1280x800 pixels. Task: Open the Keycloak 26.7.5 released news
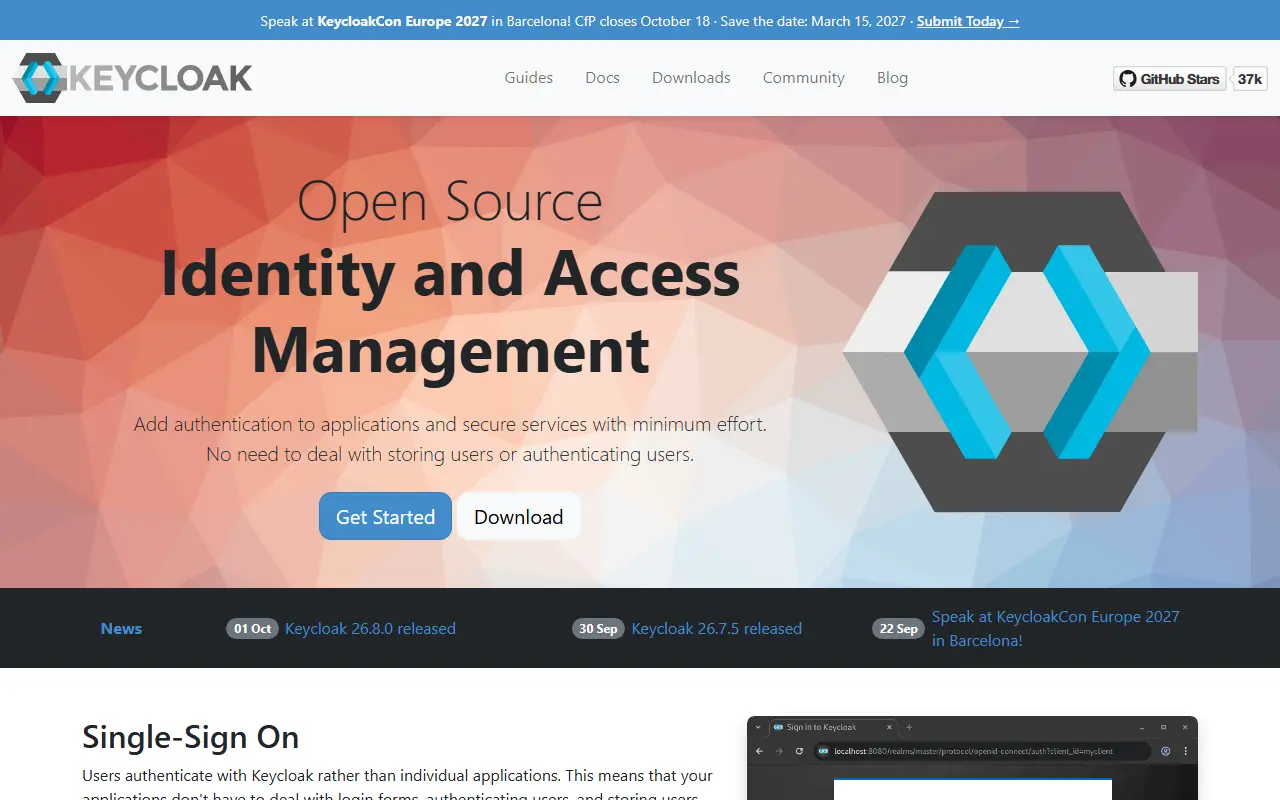point(717,629)
